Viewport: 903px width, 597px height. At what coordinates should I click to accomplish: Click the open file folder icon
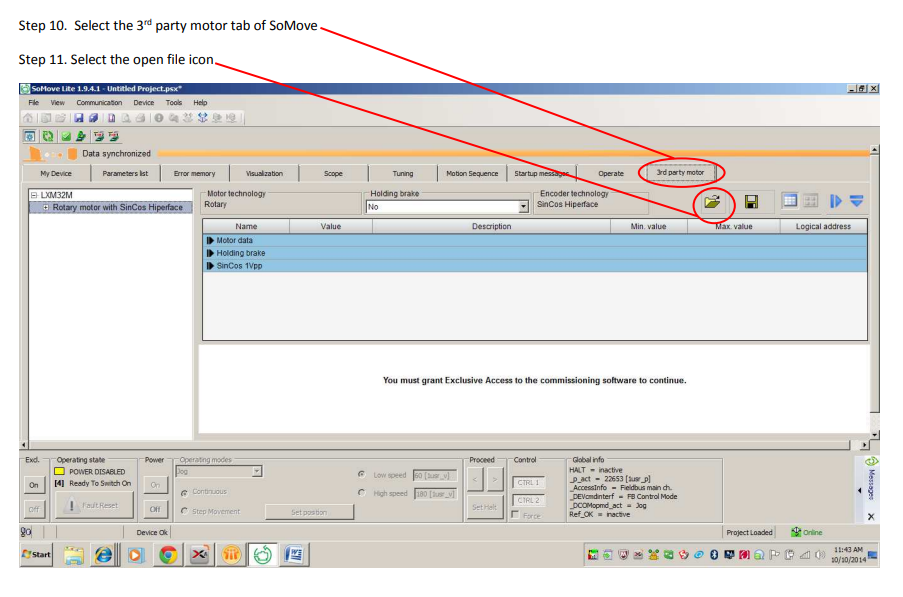coord(712,202)
